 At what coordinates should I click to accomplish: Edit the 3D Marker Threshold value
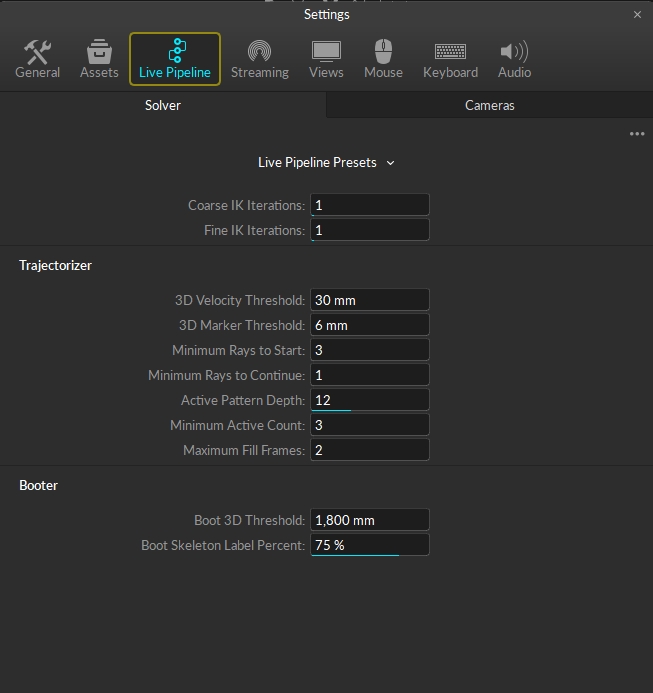pos(369,325)
